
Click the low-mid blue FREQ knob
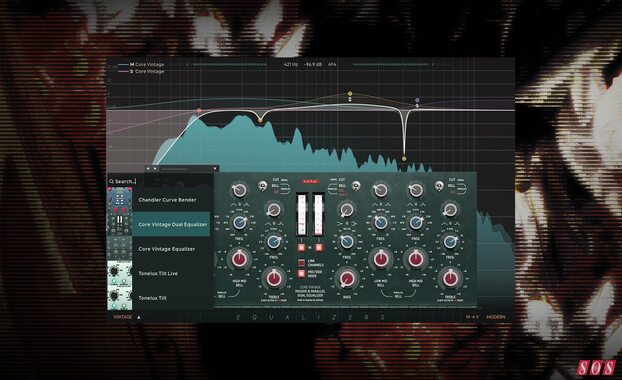(380, 223)
